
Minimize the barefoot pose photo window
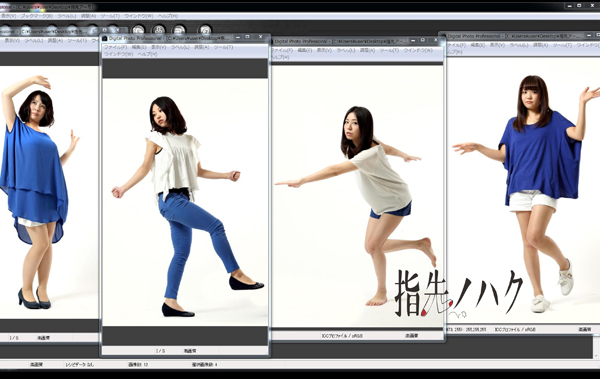(413, 40)
